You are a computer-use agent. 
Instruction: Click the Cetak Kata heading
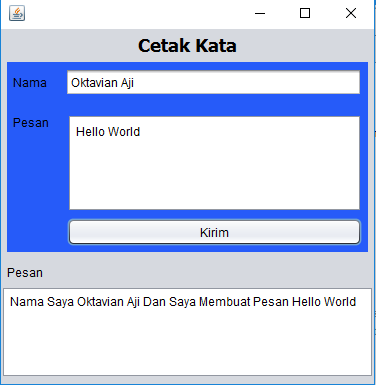[x=187, y=46]
